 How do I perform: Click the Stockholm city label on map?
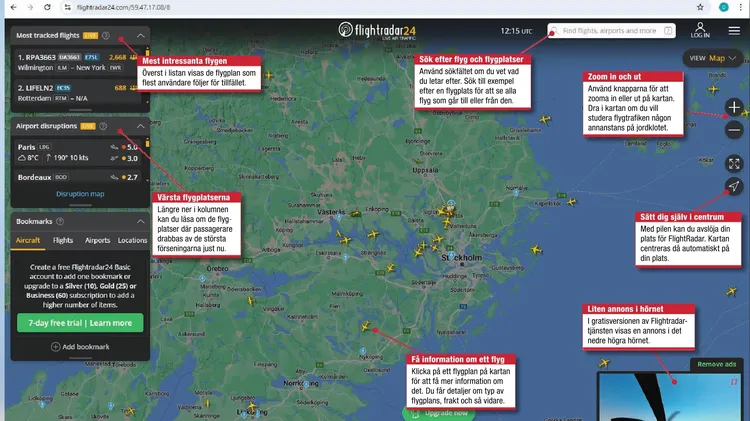[461, 257]
